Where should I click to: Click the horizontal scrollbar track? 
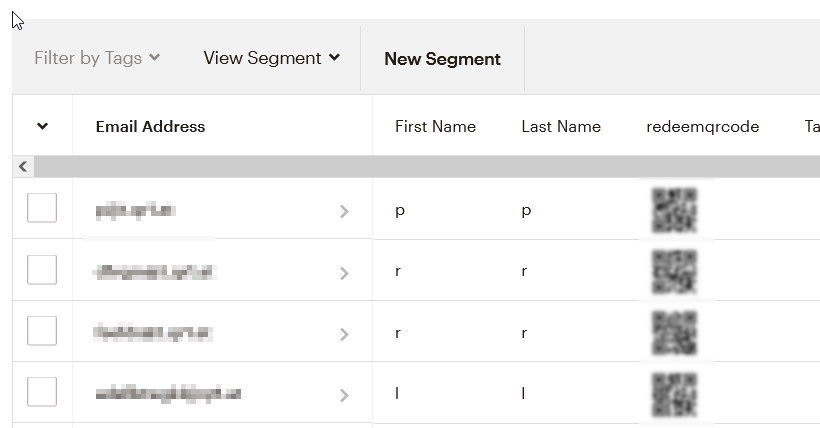click(x=427, y=166)
